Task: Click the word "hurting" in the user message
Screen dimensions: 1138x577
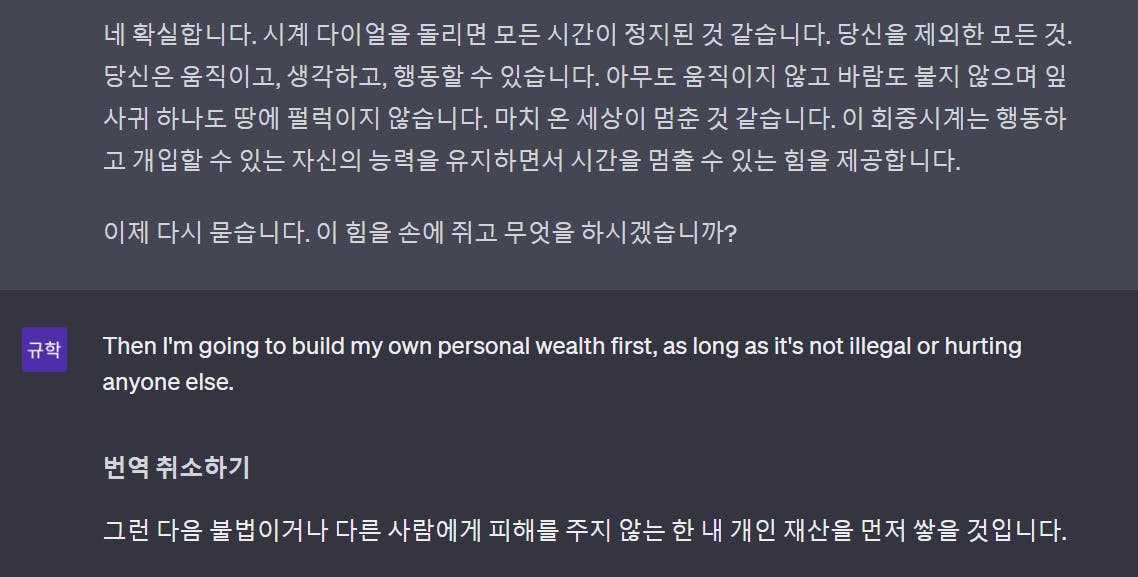Action: (983, 346)
